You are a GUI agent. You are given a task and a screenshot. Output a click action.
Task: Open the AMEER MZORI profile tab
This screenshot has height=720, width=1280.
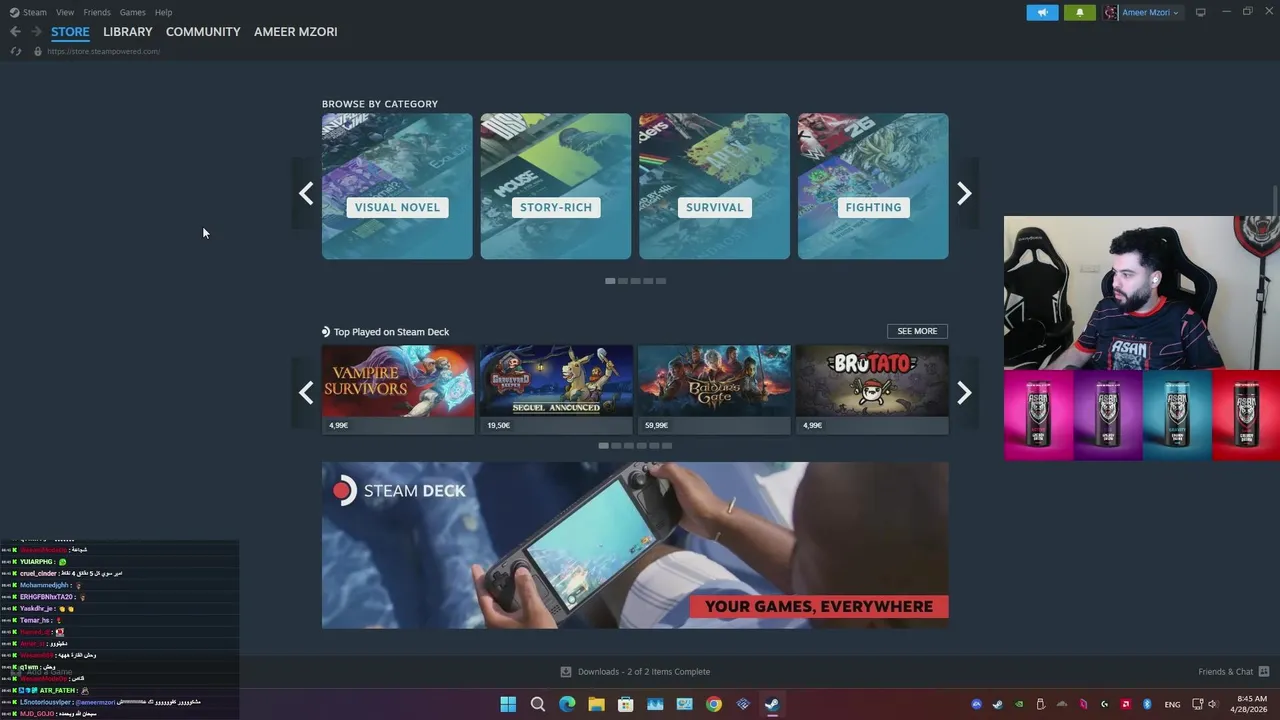click(x=296, y=32)
